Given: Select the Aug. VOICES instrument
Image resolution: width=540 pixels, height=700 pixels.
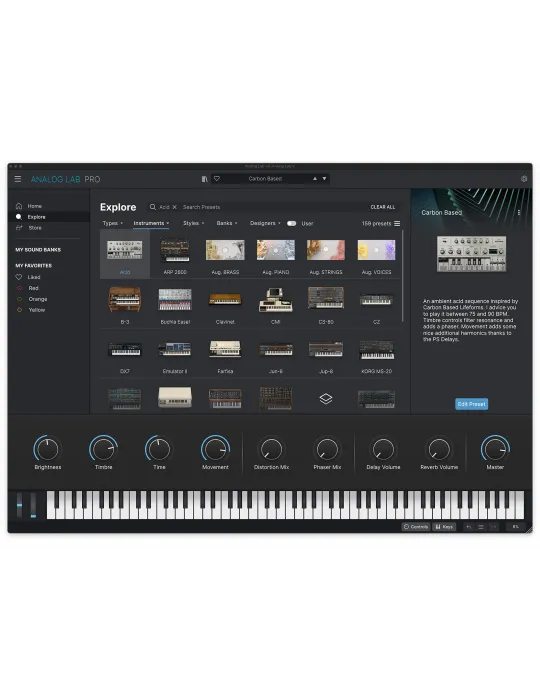Looking at the screenshot, I should pos(376,255).
